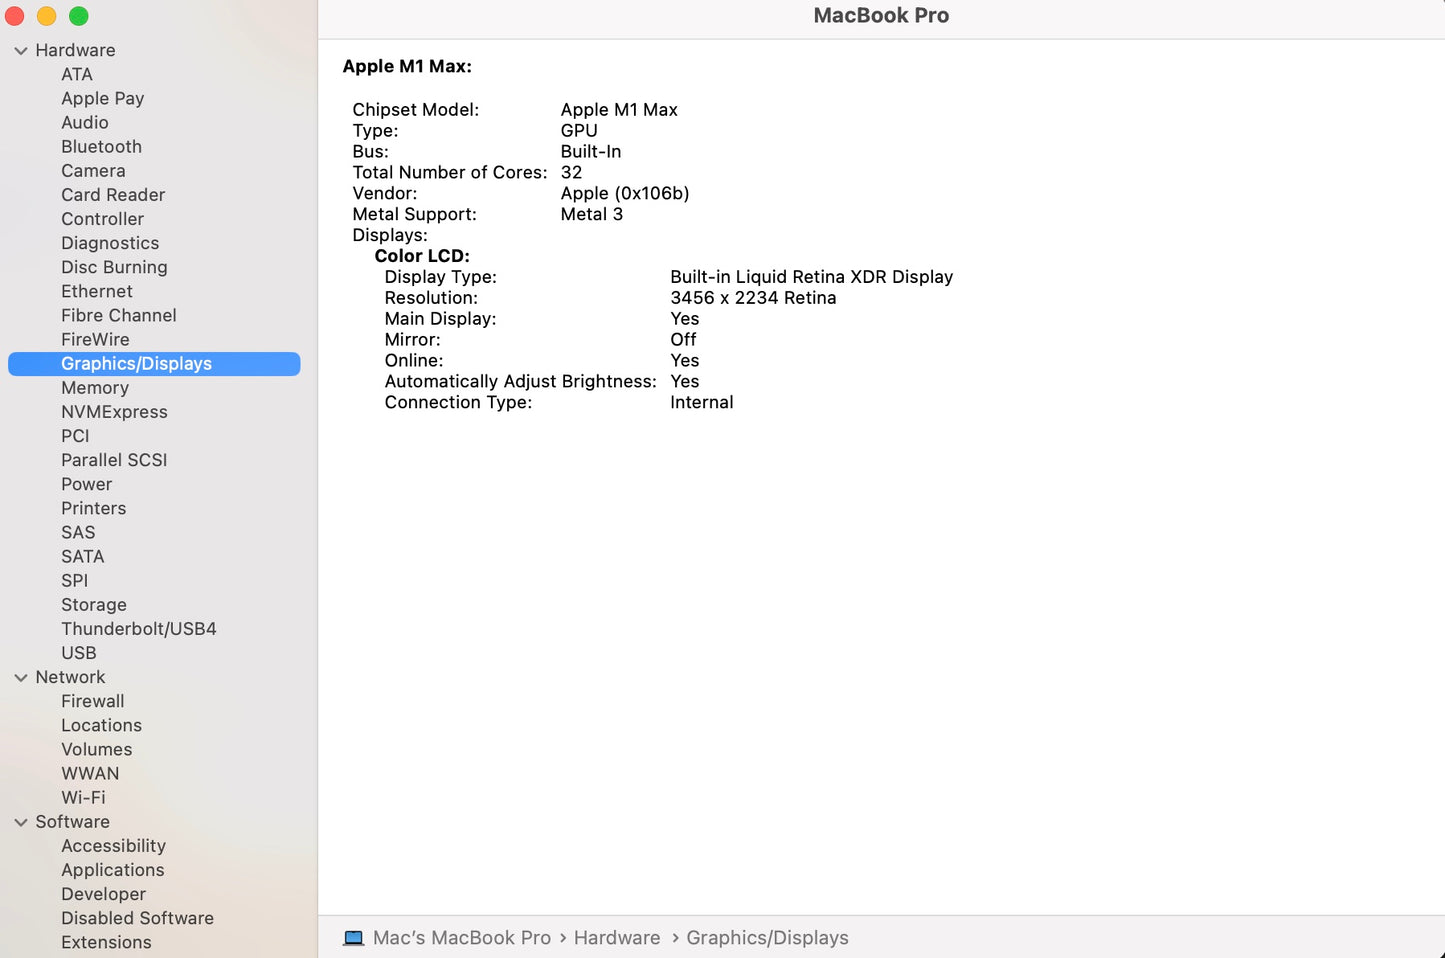The image size is (1445, 958).
Task: Open Applications under Software
Action: 112,870
